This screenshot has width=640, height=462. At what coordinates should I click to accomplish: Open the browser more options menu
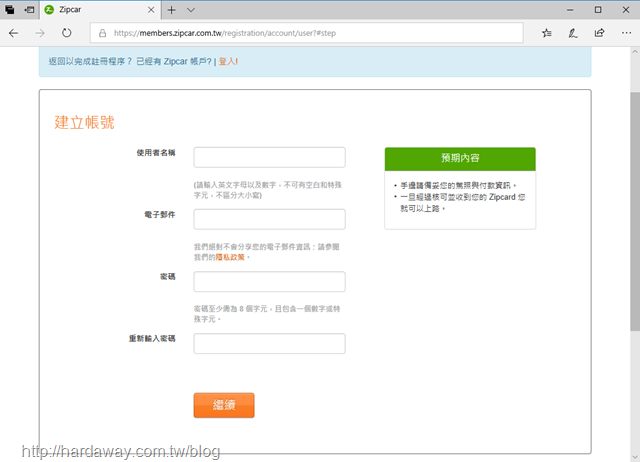626,33
